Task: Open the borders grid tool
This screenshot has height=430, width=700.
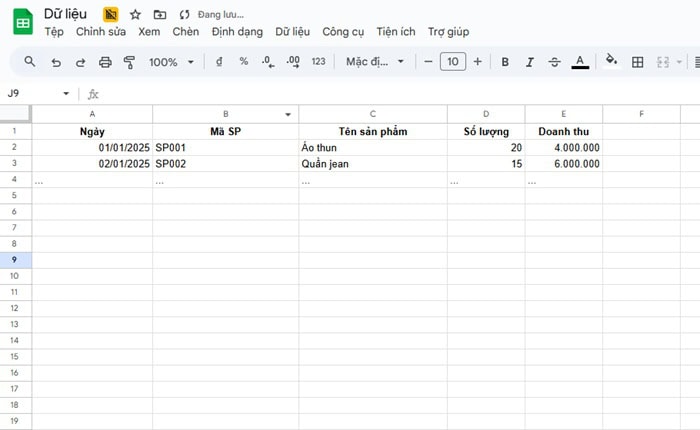Action: point(638,62)
